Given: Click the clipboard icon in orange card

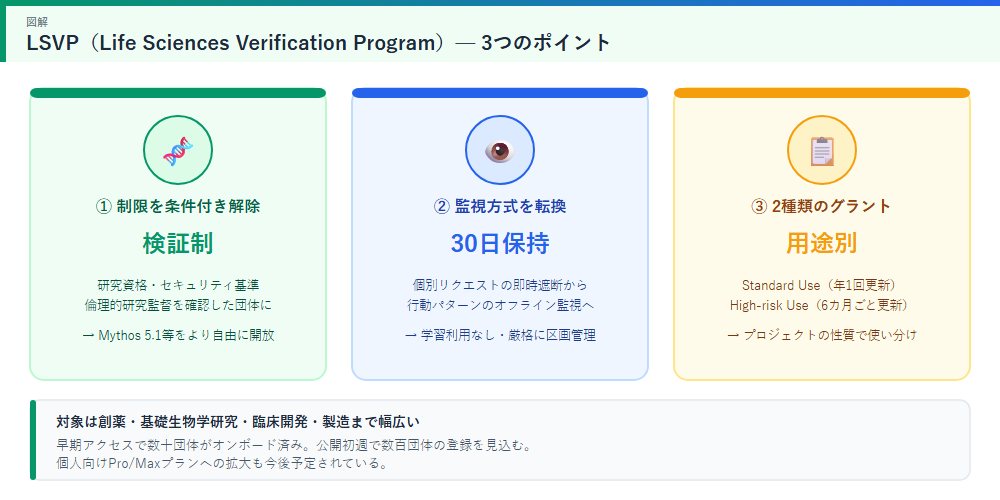Looking at the screenshot, I should [x=822, y=151].
